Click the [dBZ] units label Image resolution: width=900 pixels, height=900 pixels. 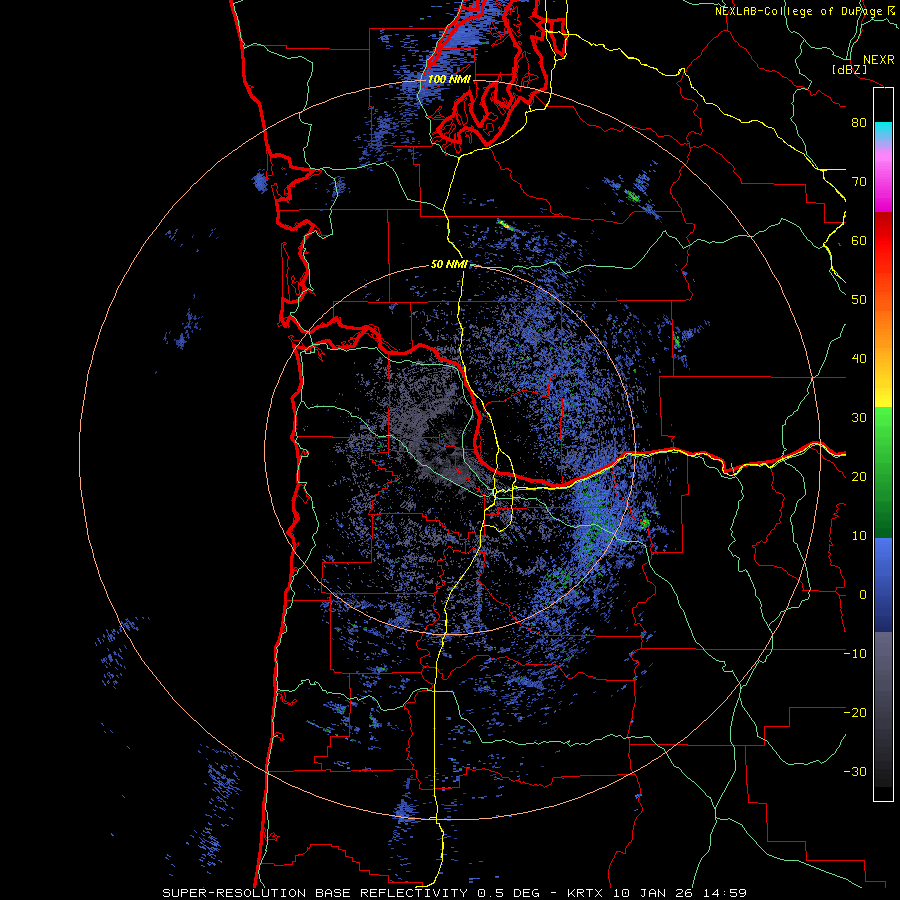pyautogui.click(x=849, y=69)
